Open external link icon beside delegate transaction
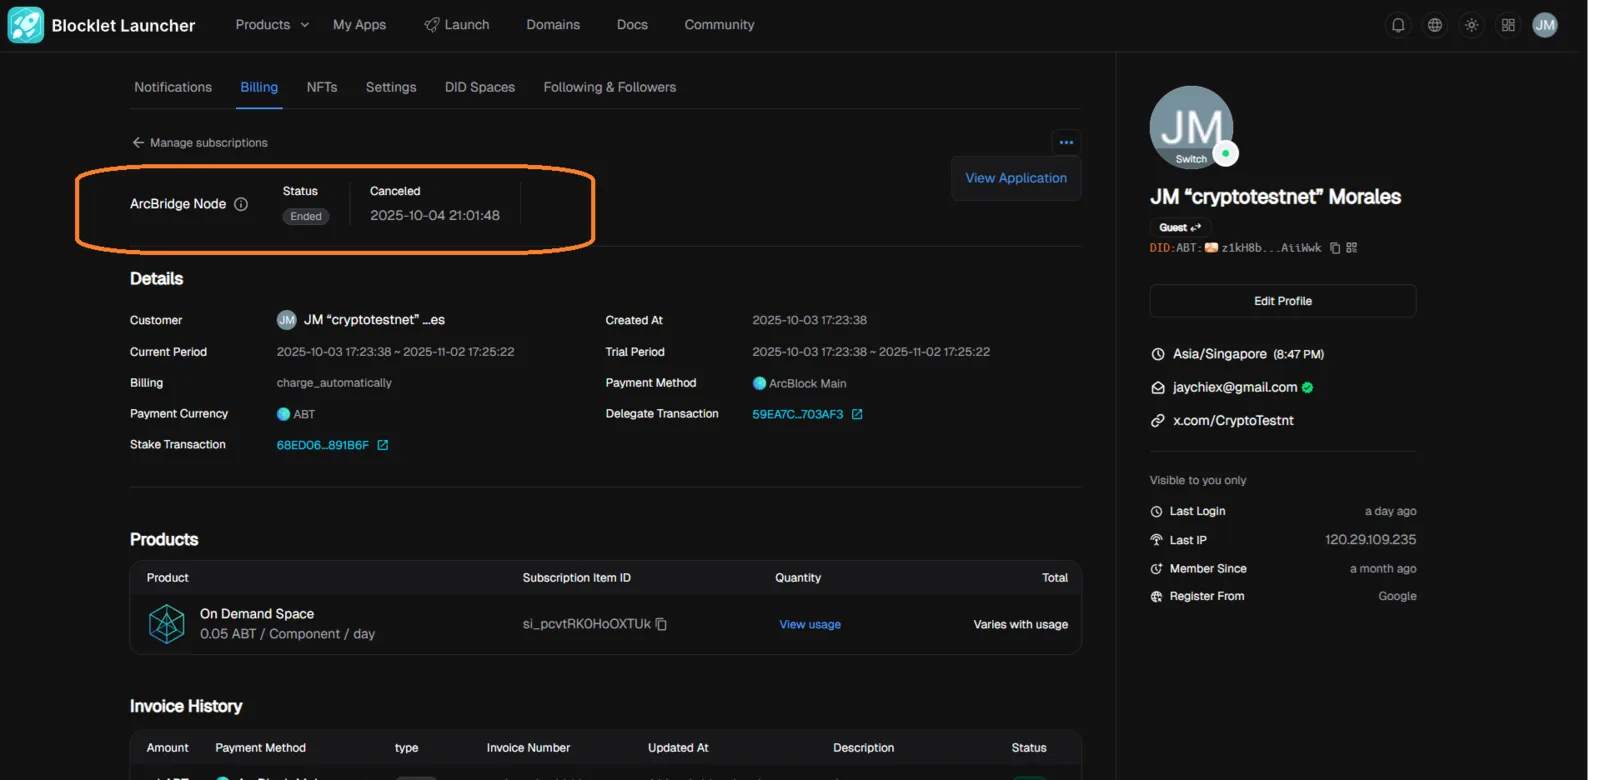The width and height of the screenshot is (1600, 780). point(857,414)
